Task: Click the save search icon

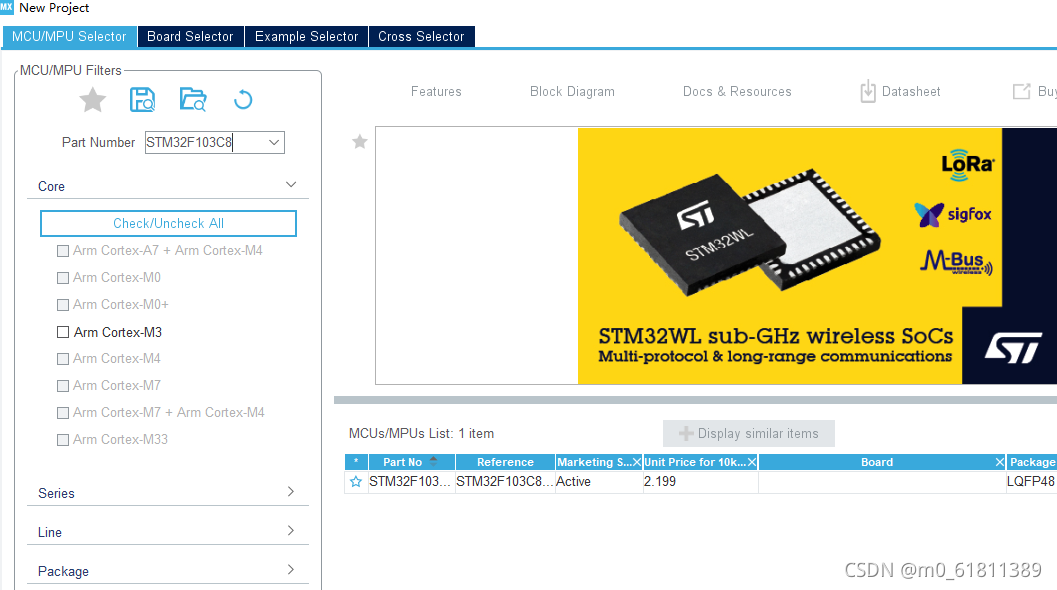Action: (x=142, y=100)
